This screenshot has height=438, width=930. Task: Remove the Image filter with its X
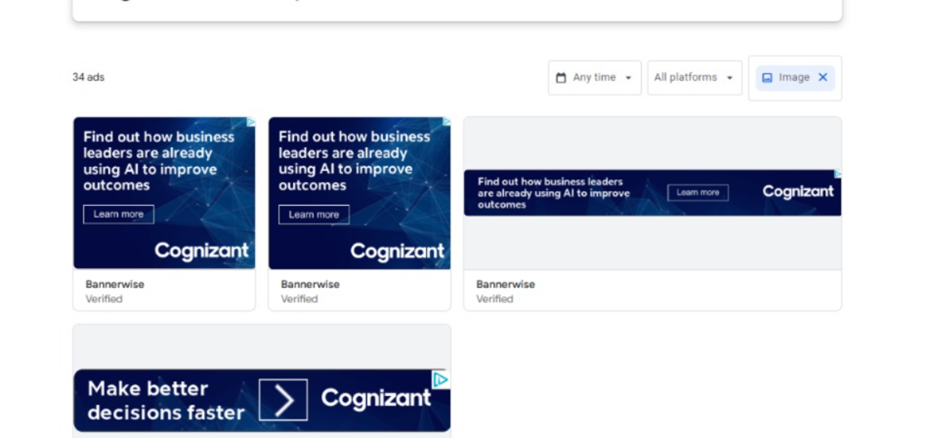pos(823,77)
